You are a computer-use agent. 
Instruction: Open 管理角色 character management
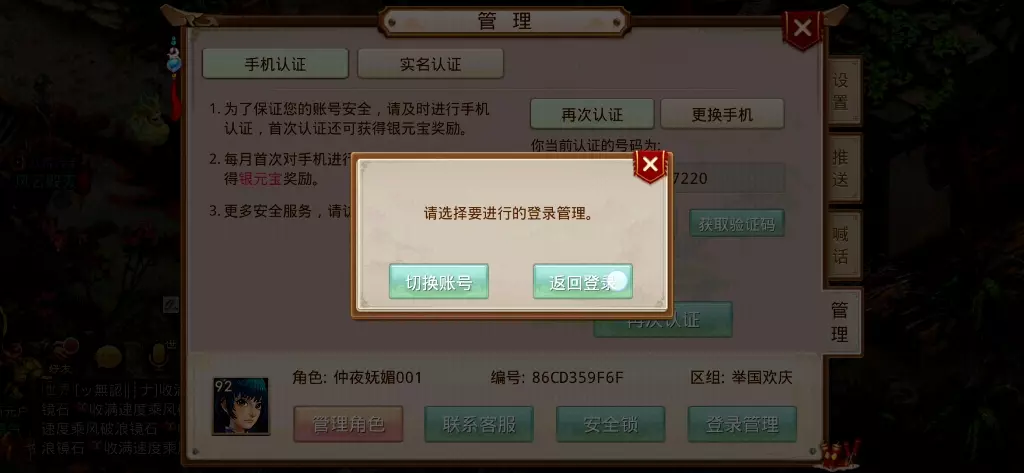(x=348, y=424)
